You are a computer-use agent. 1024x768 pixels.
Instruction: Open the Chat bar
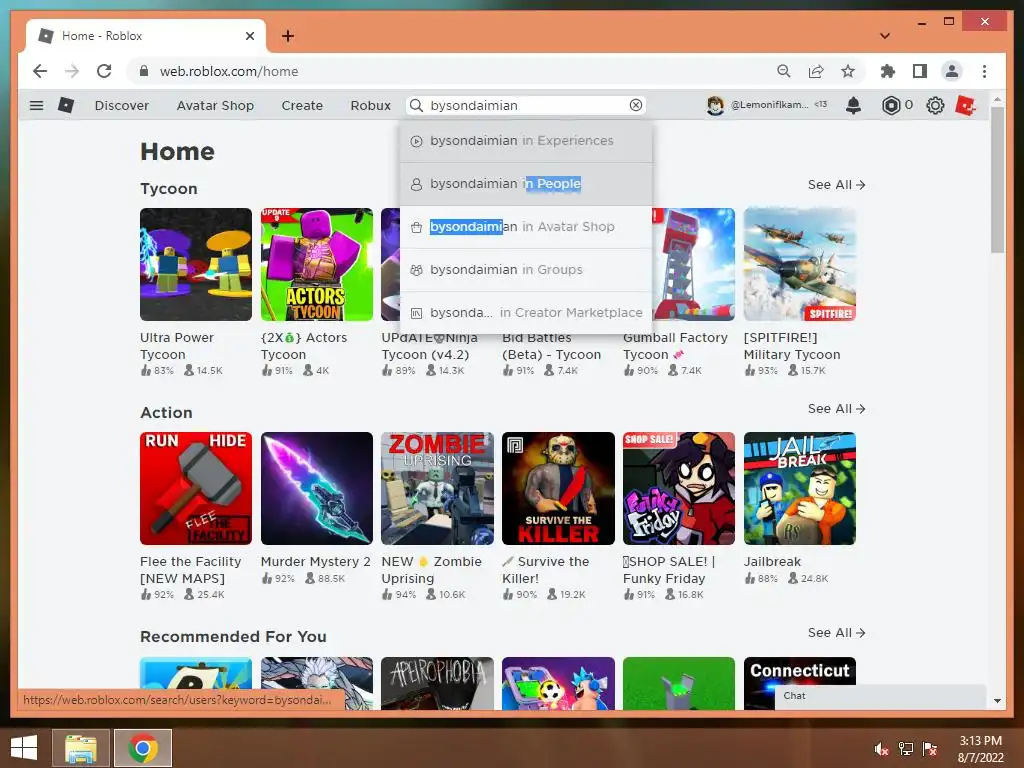pos(880,696)
